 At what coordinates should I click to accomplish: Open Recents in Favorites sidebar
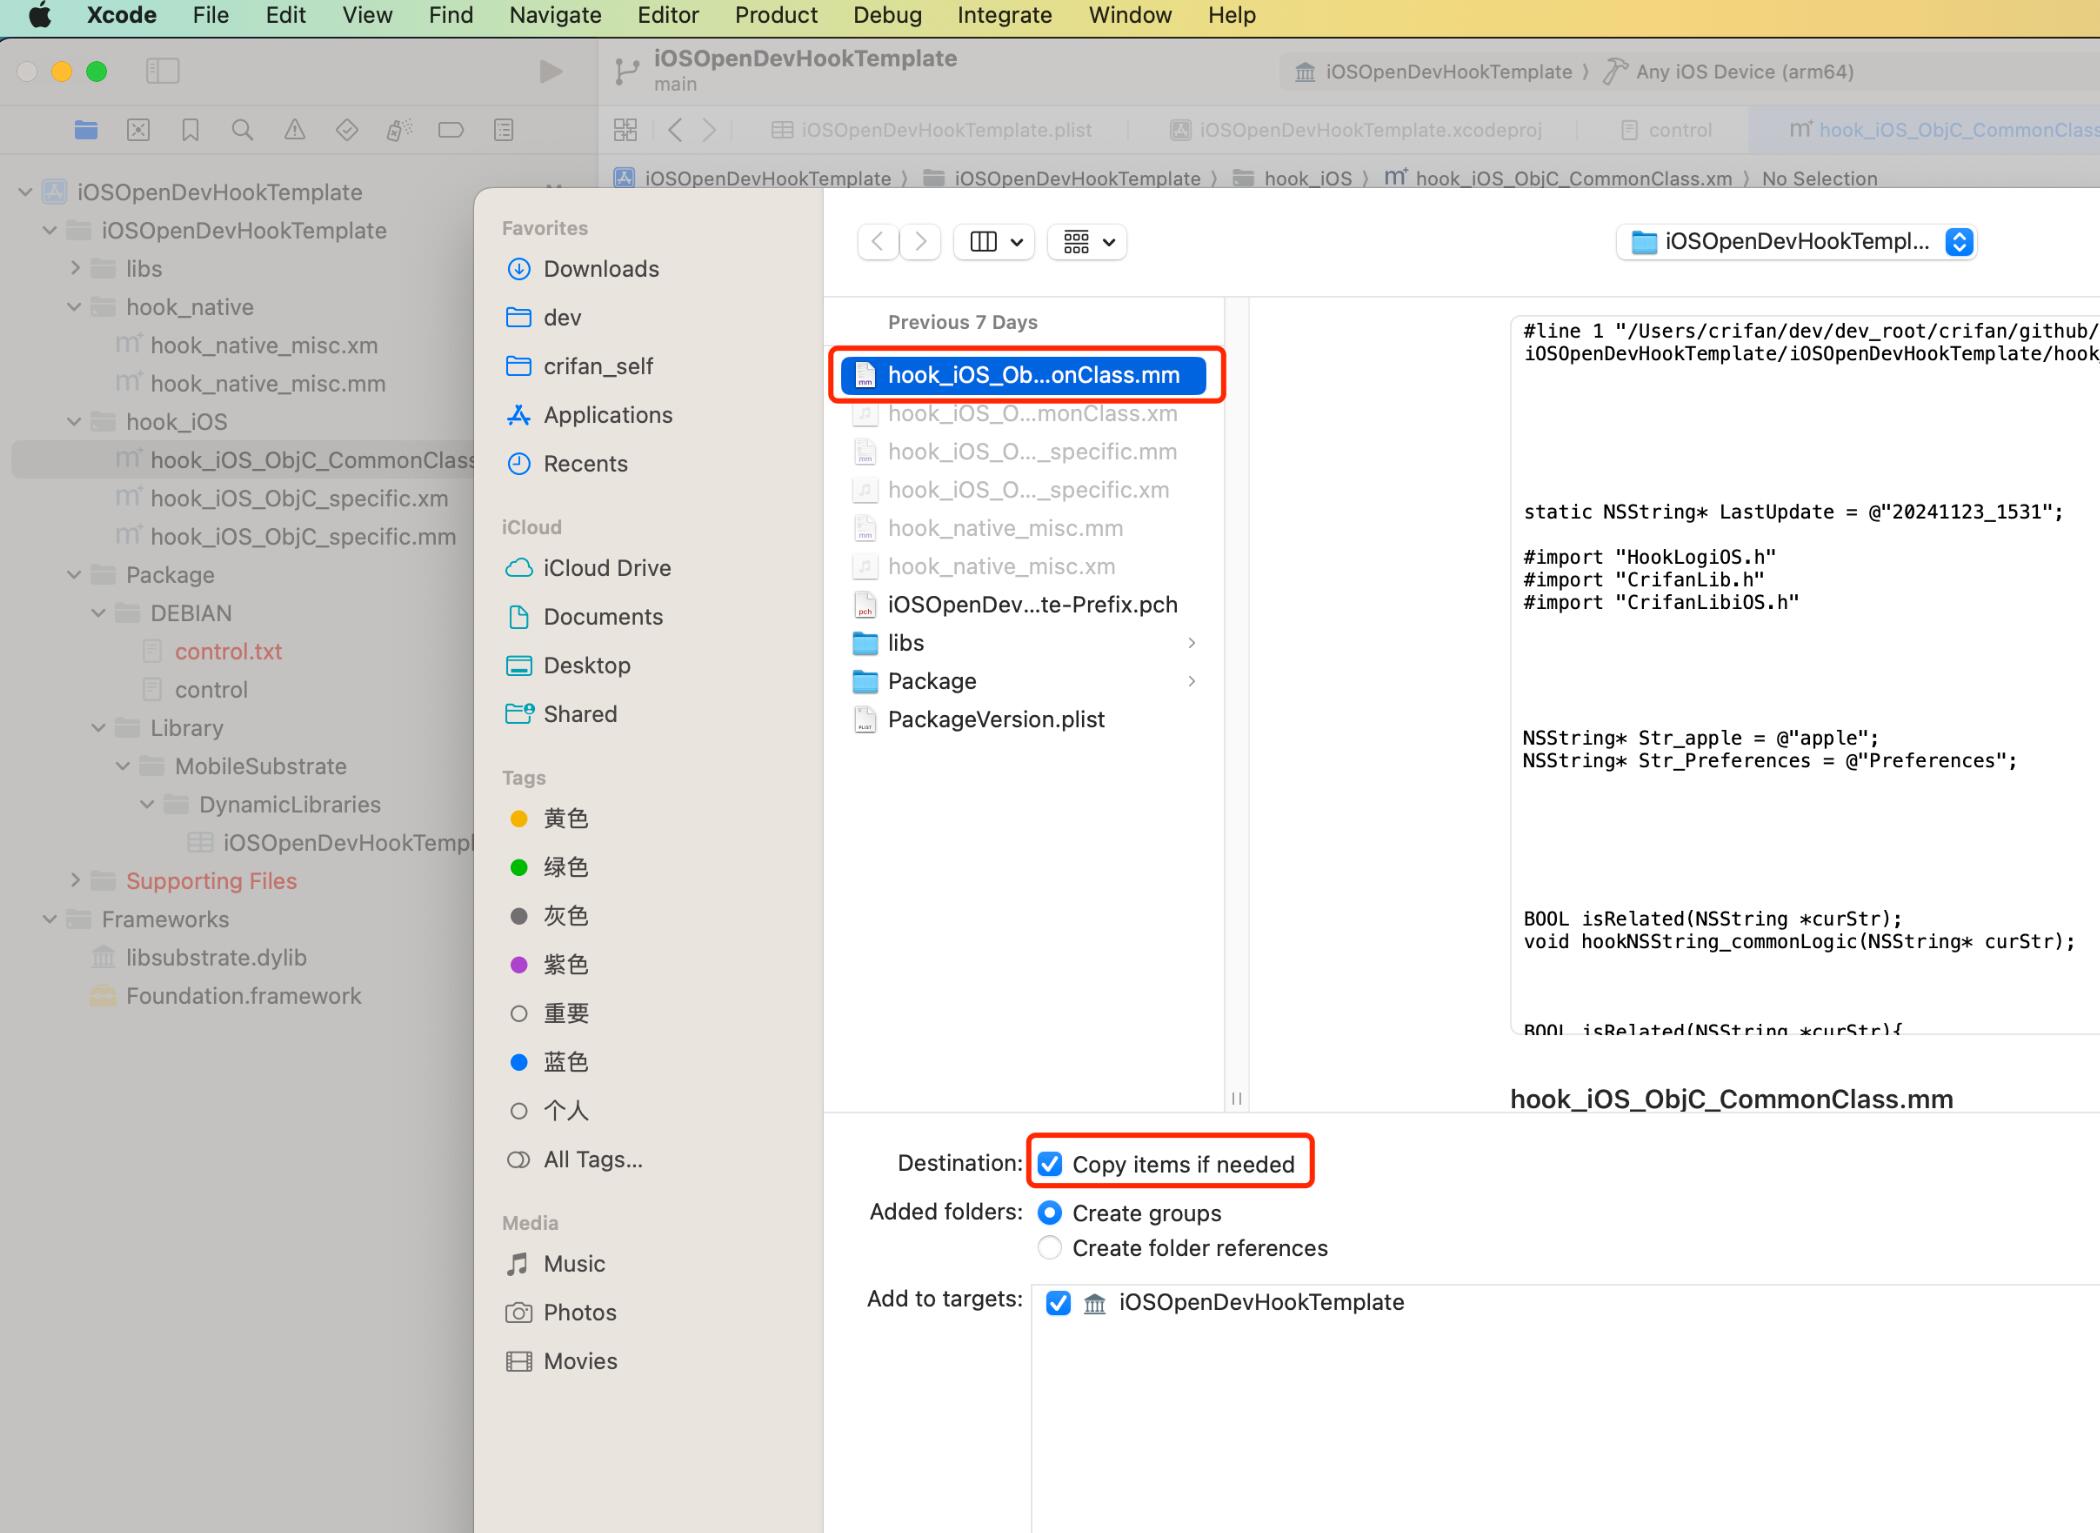click(585, 464)
